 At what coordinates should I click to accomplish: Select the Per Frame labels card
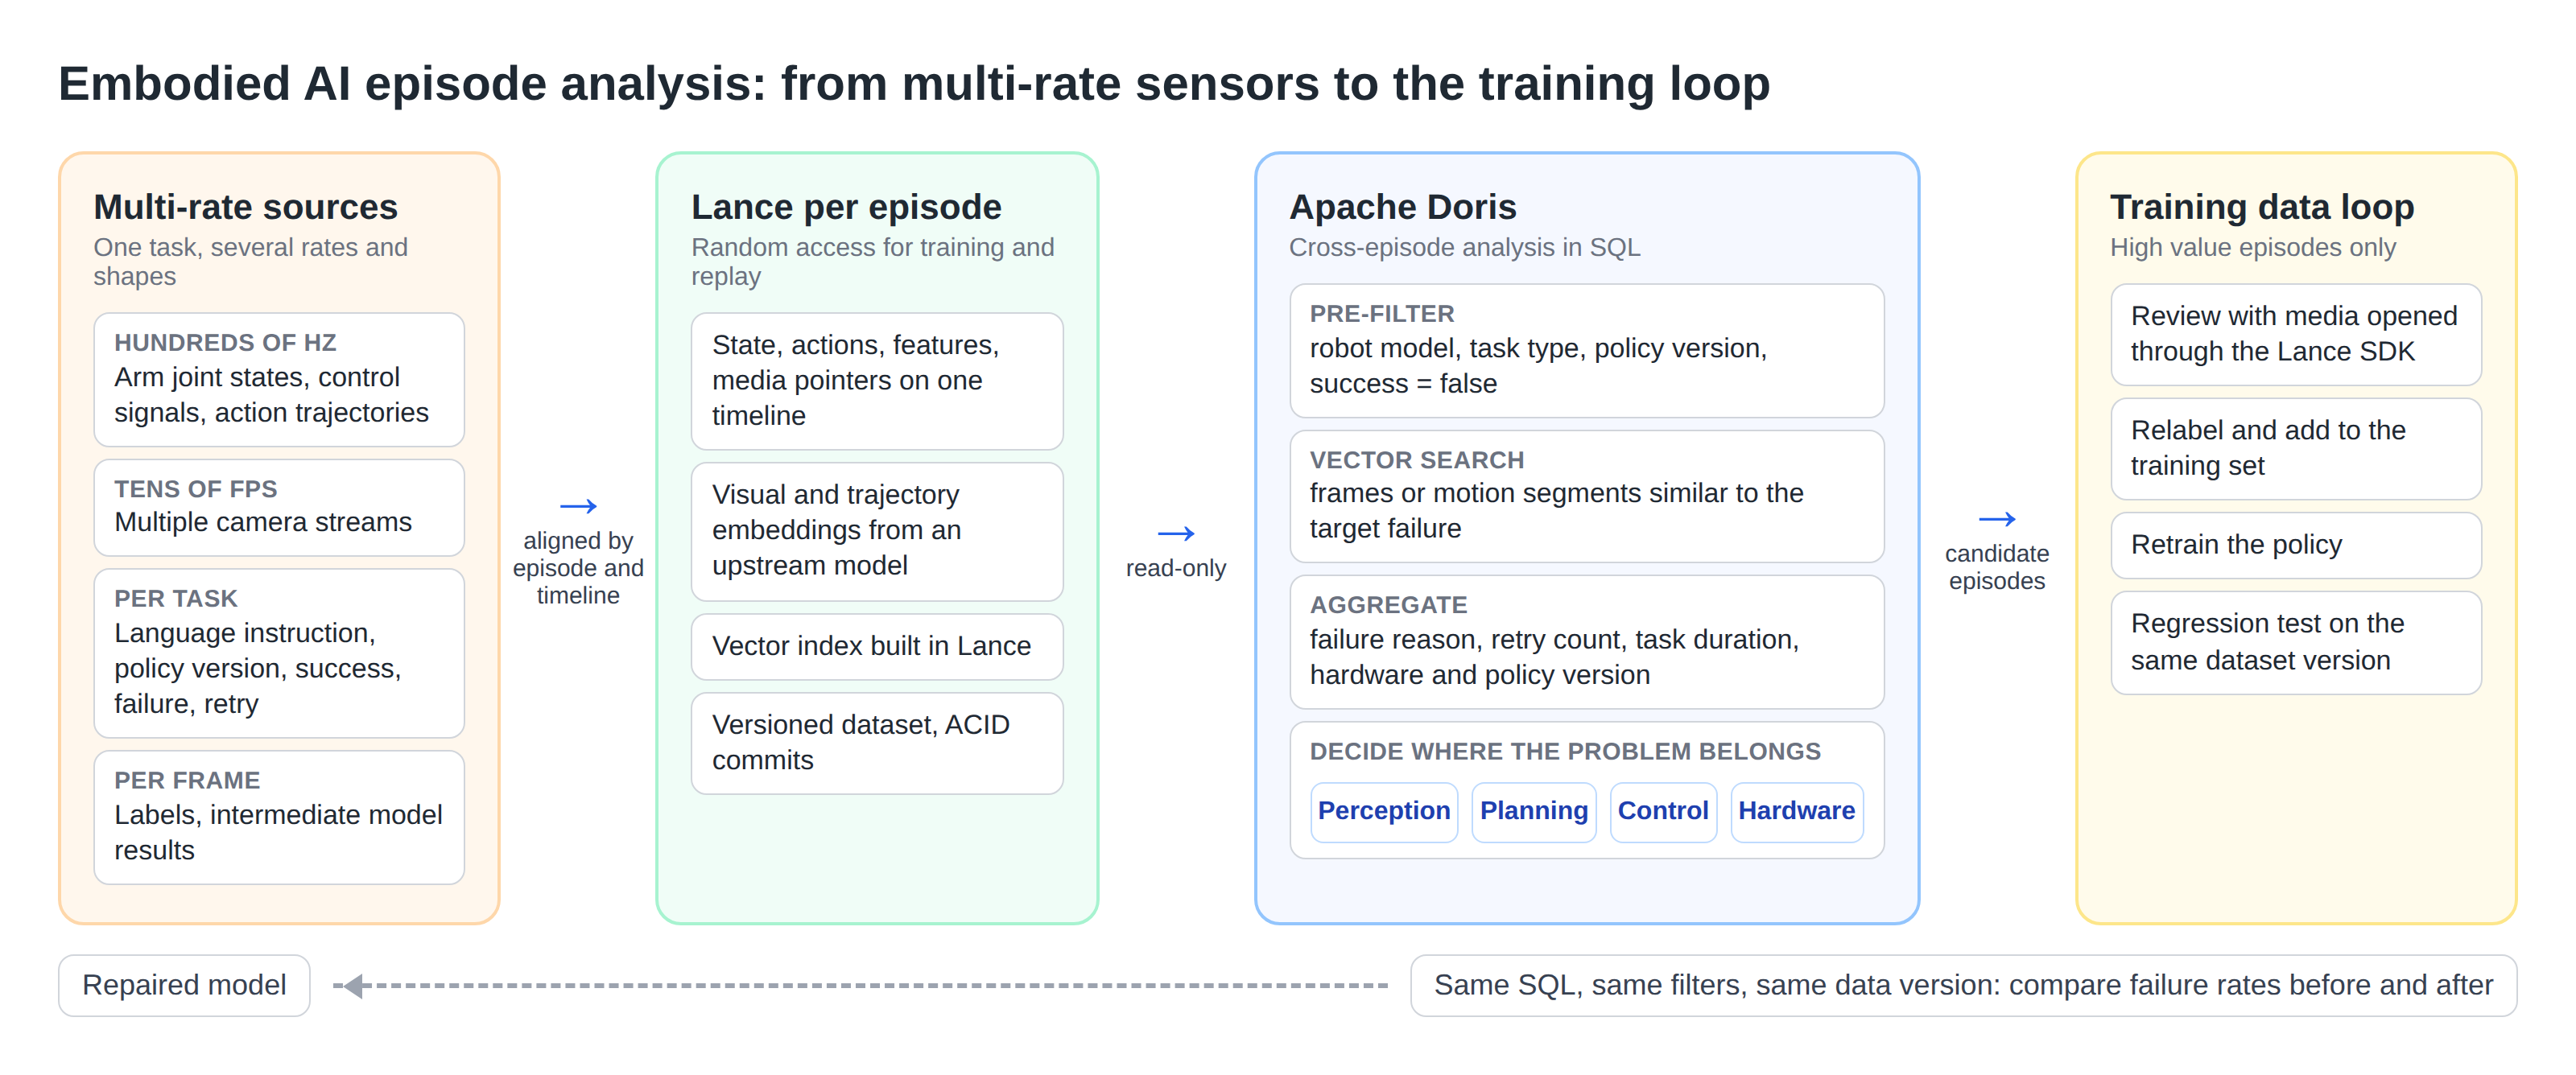279,817
